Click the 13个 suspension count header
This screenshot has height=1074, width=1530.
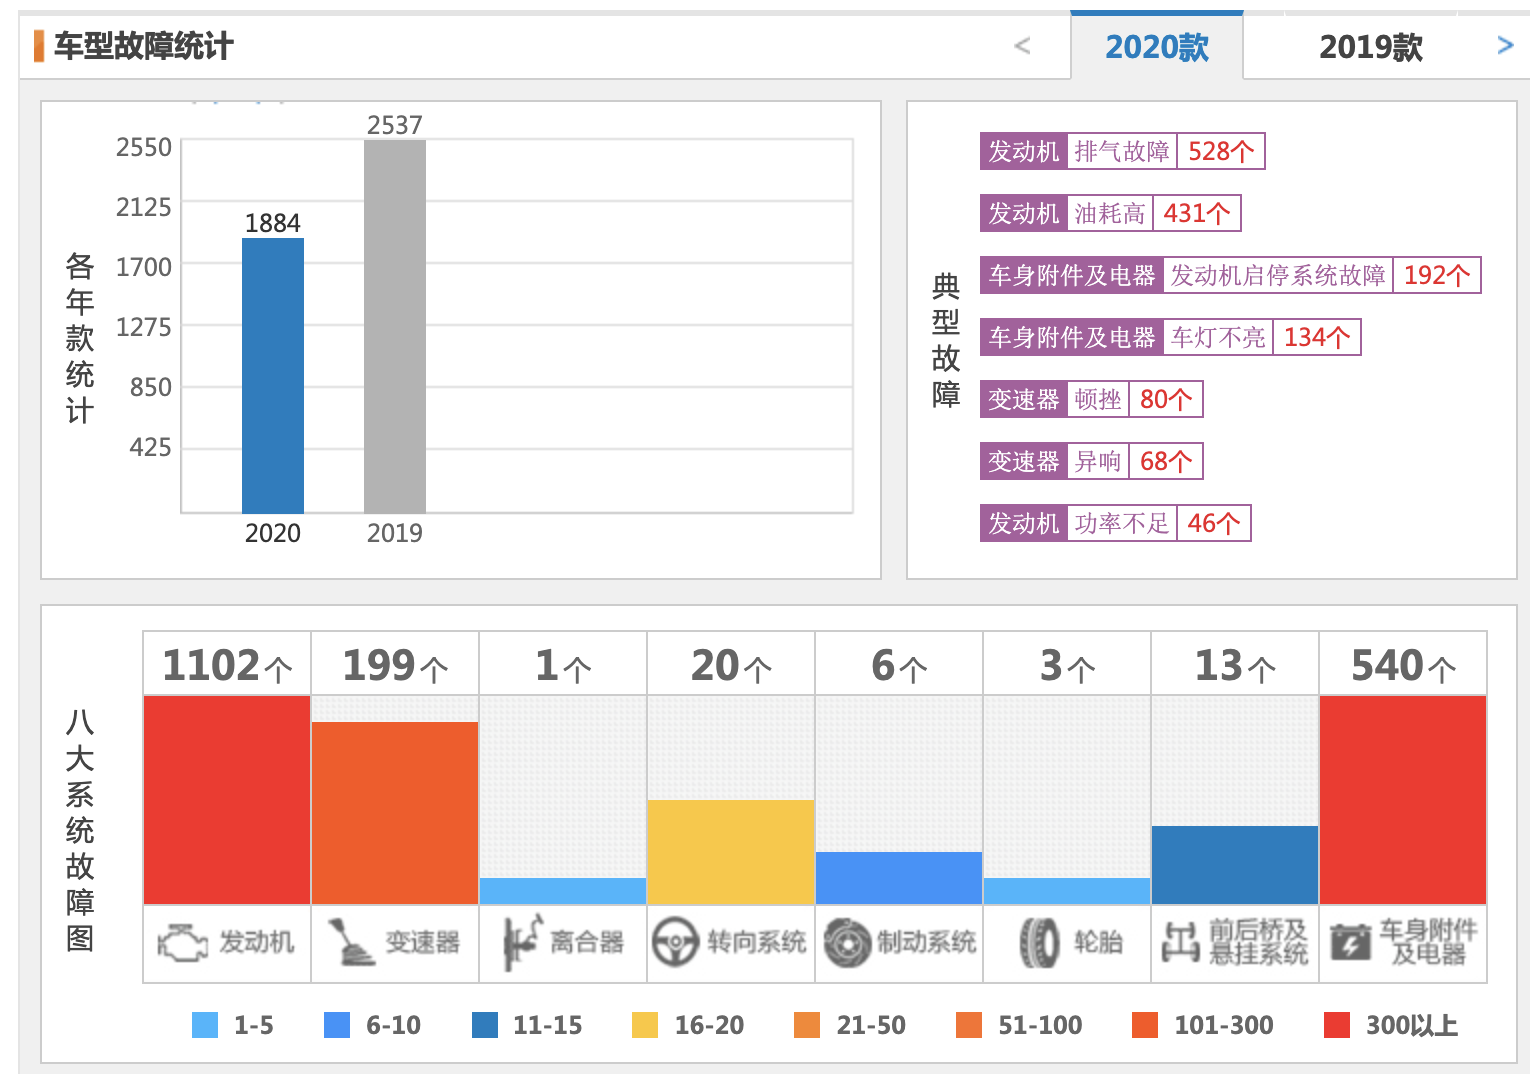1235,665
